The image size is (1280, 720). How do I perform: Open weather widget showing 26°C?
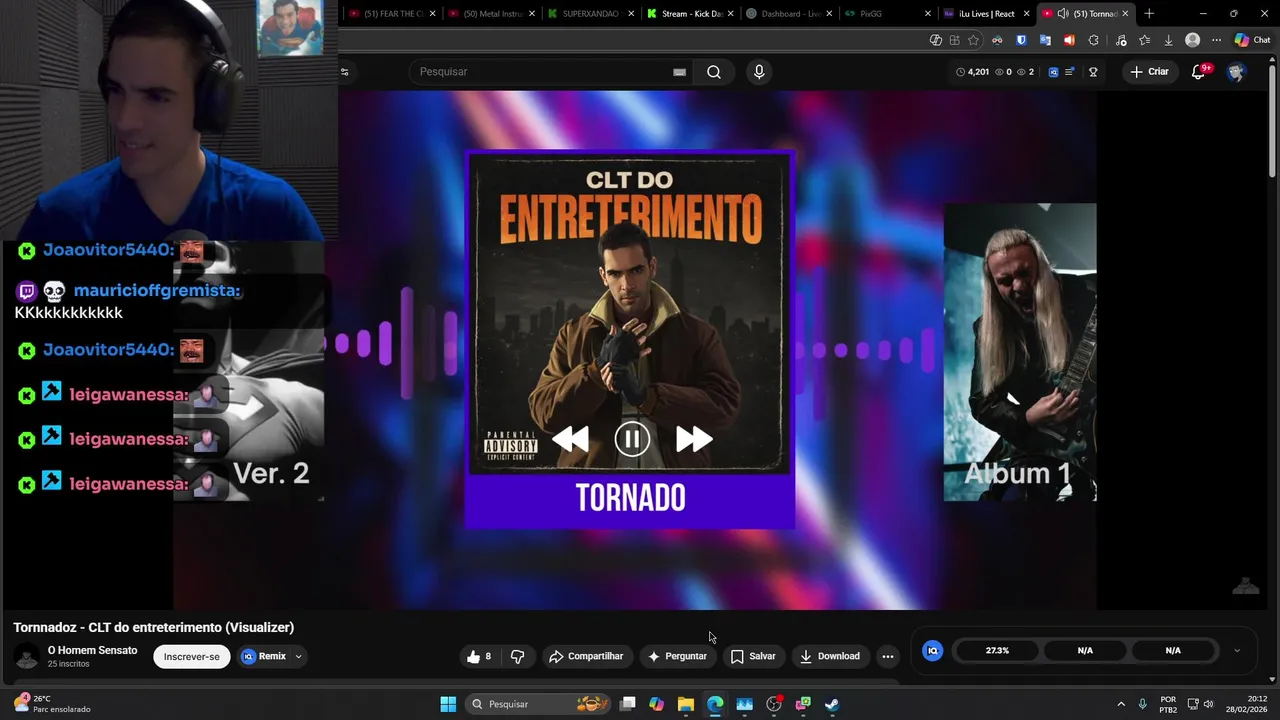click(50, 704)
